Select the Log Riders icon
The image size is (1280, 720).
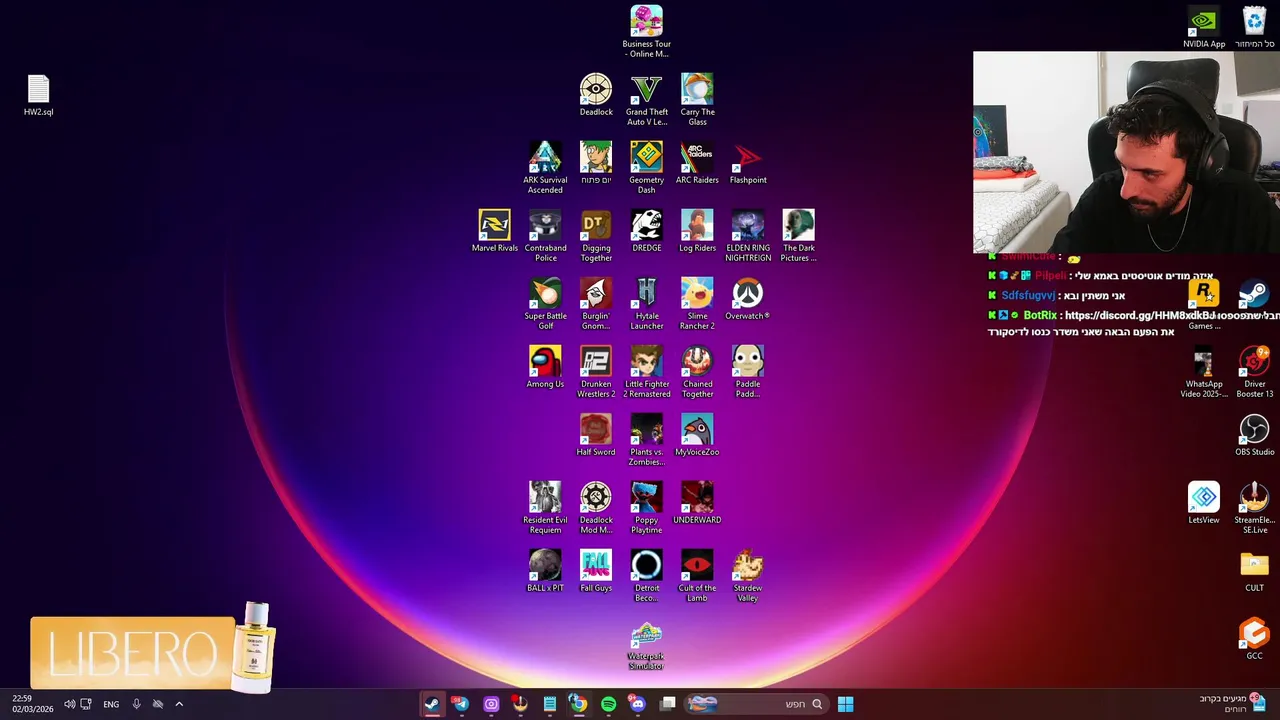[x=697, y=231]
